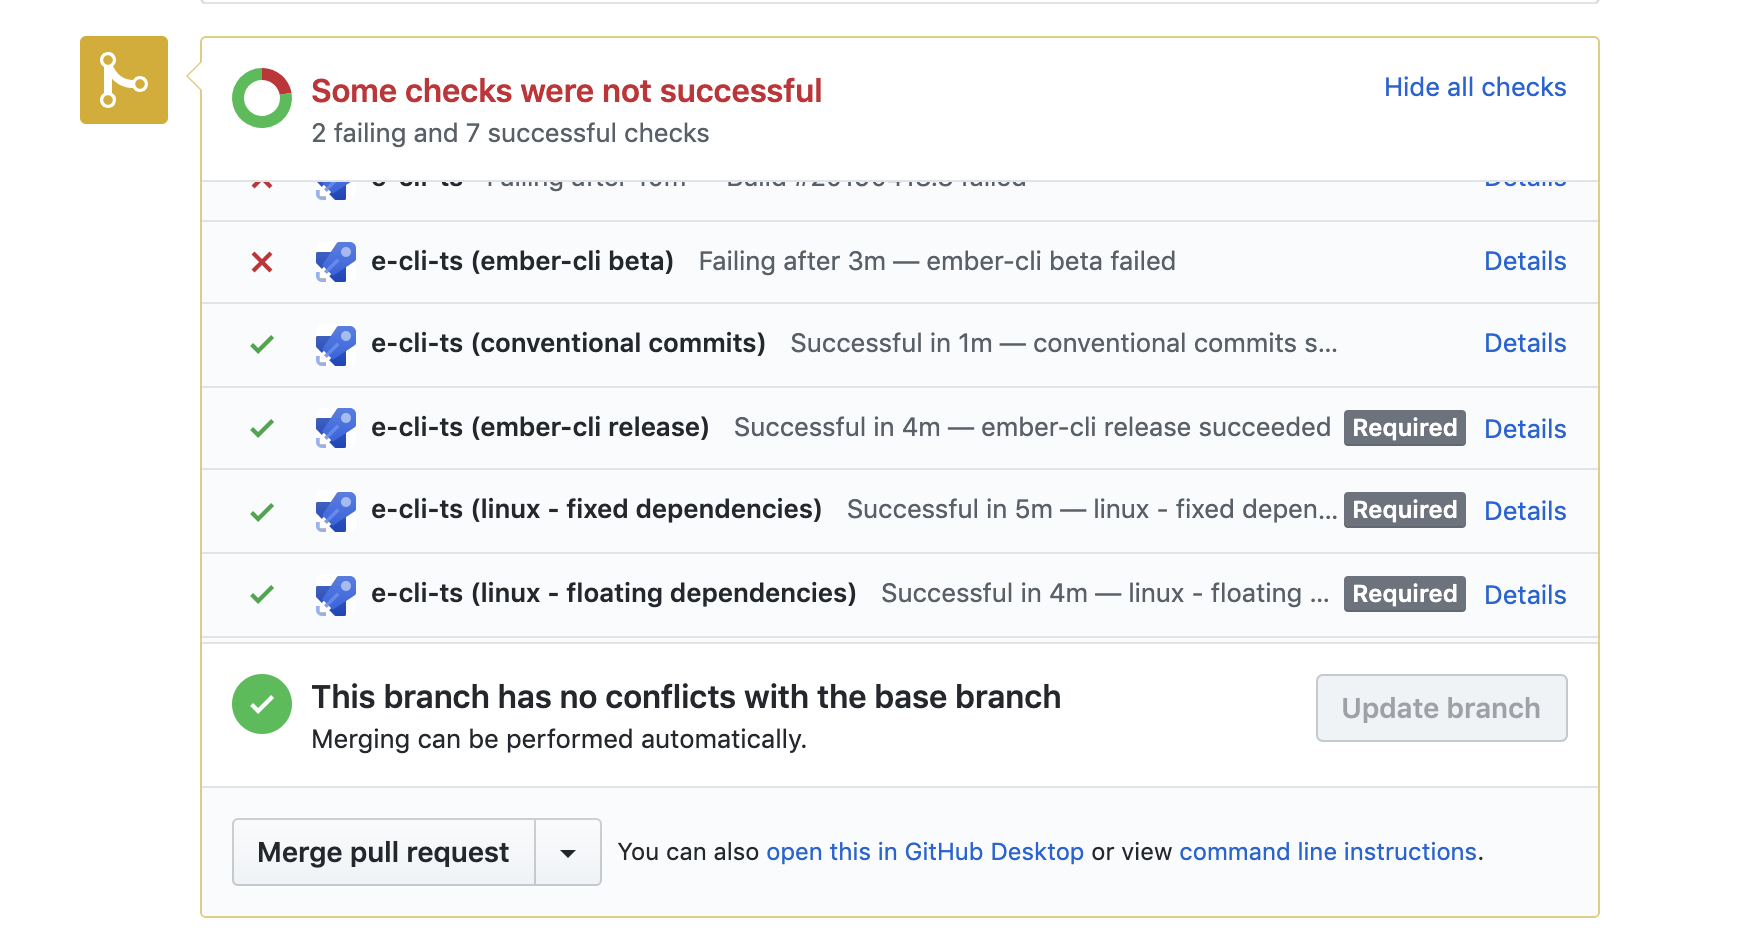Viewport: 1754px width, 938px height.
Task: Click Azure Pipelines icon for ember-cli beta
Action: (335, 262)
